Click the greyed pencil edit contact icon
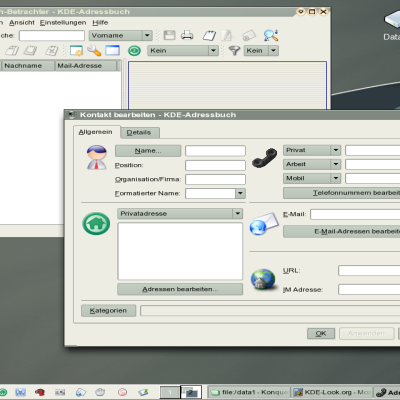The image size is (400, 400). (x=227, y=35)
